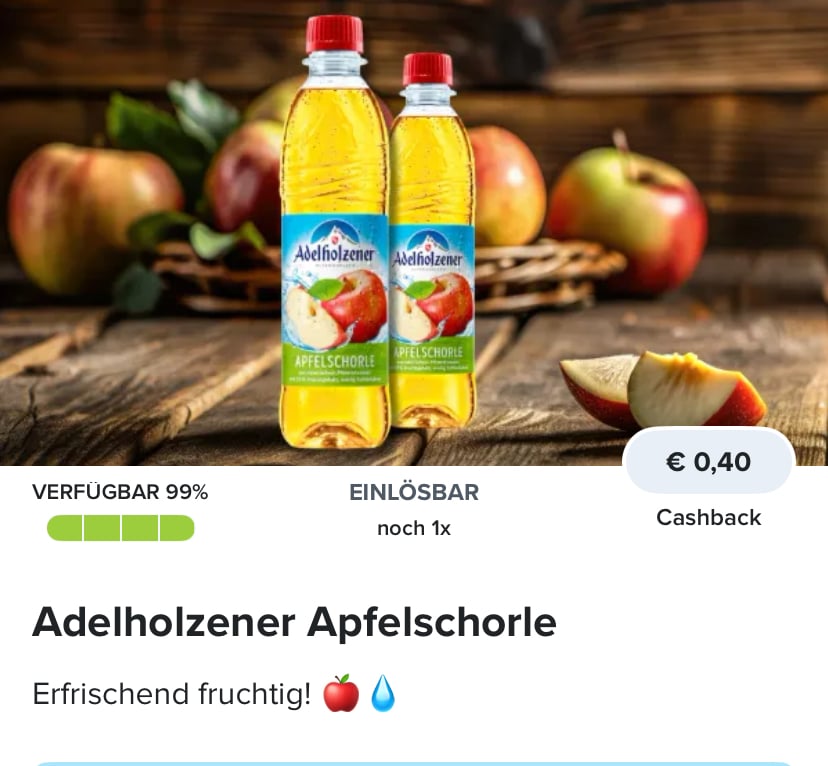Click the red apple emoji icon

point(341,693)
